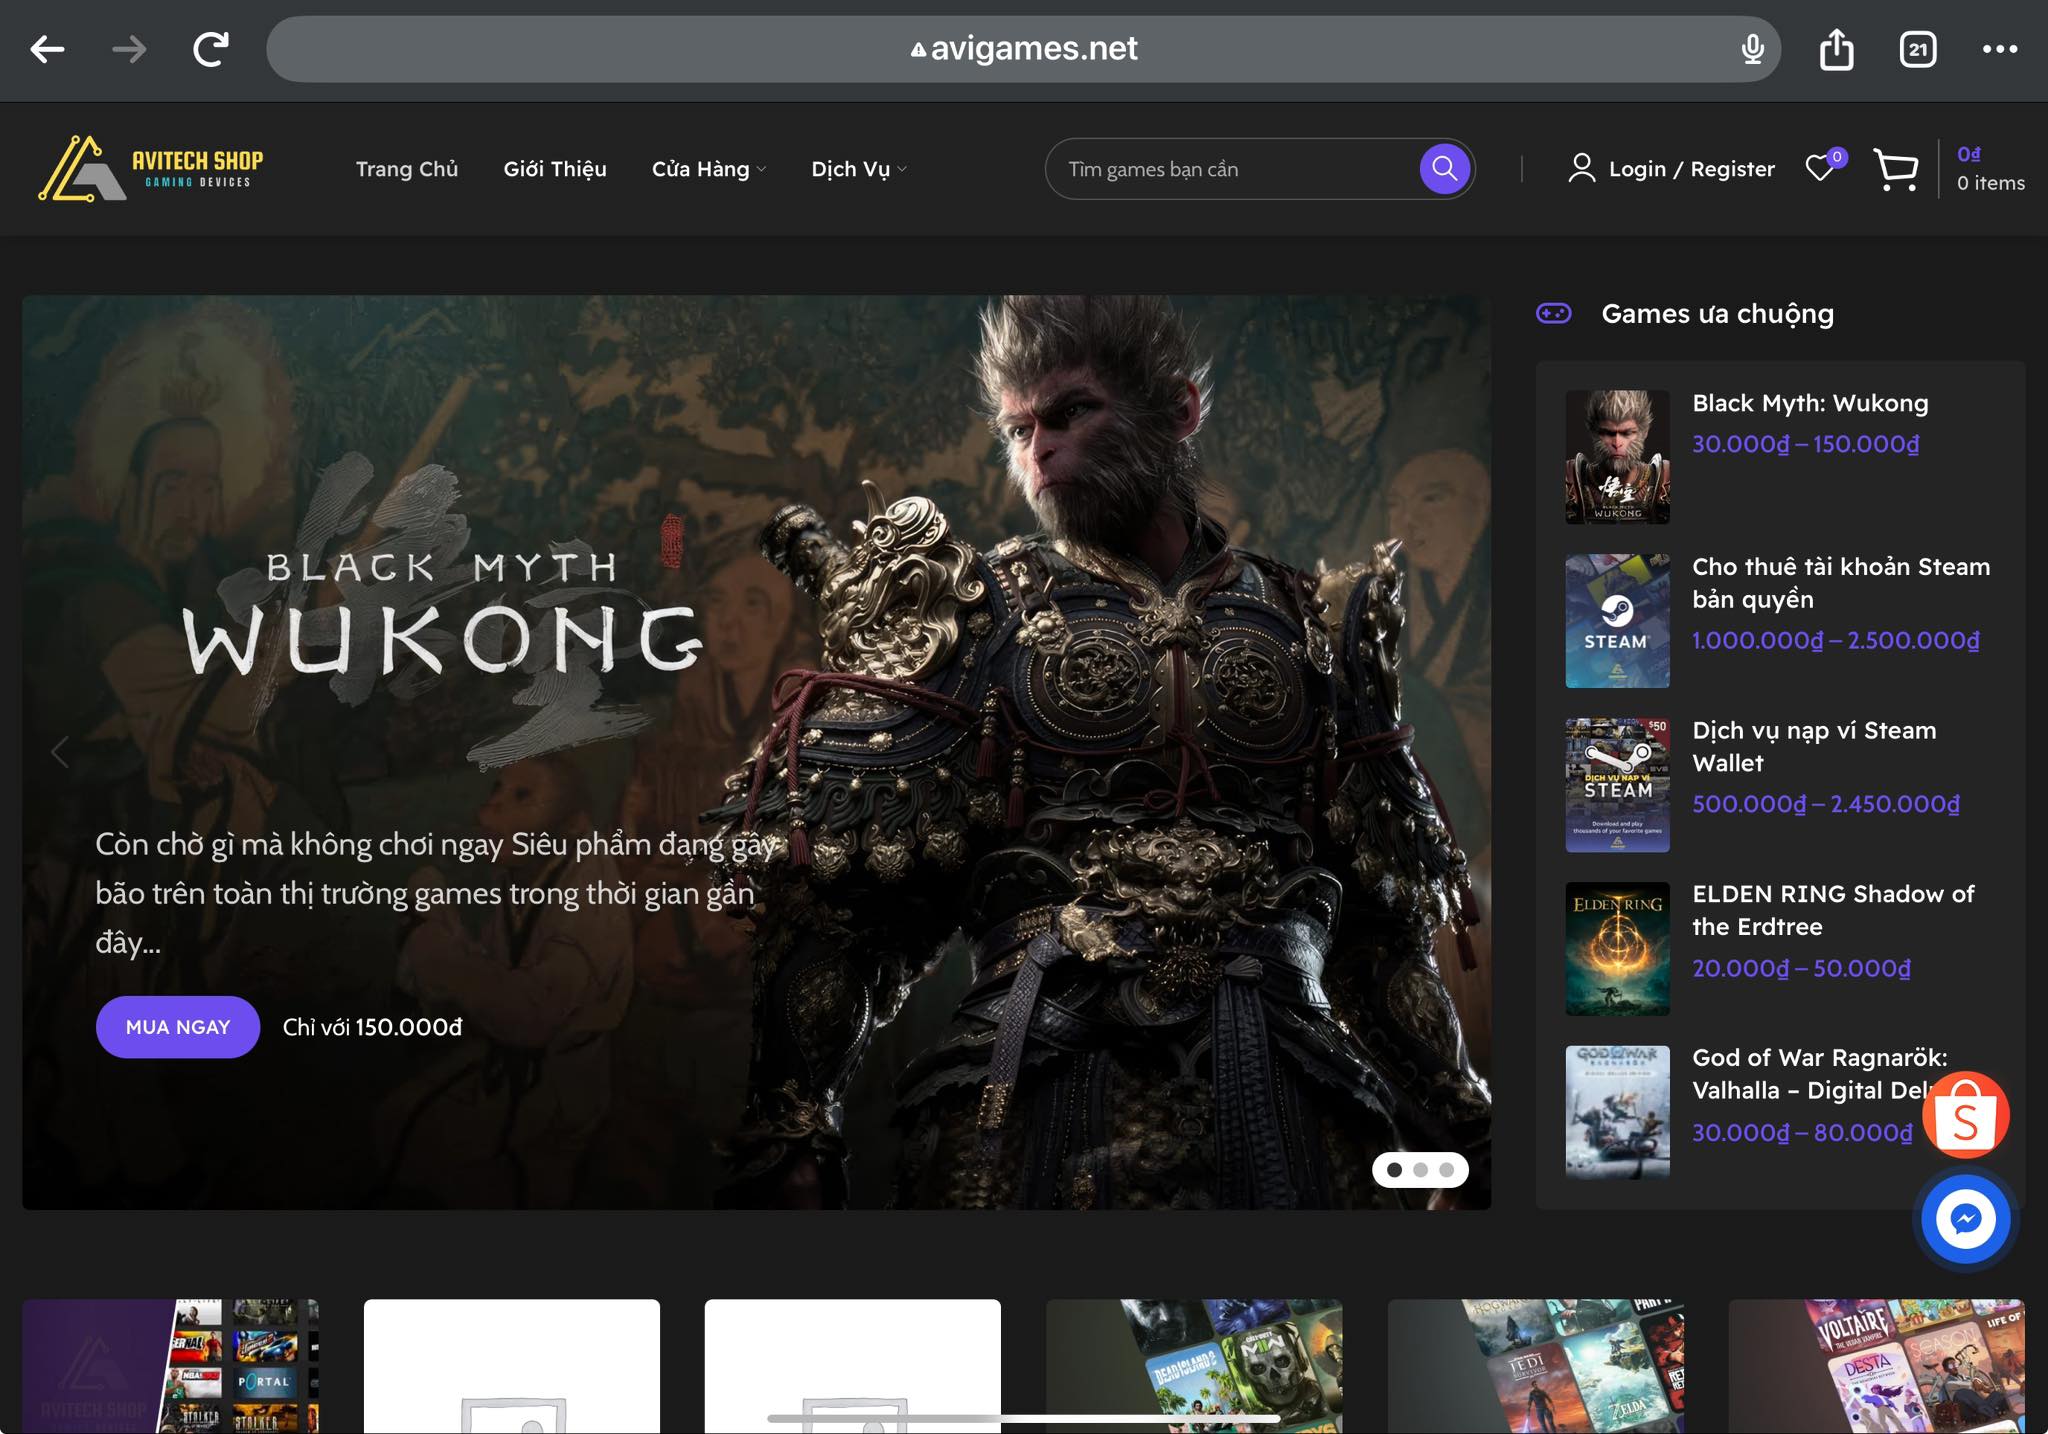Click the Black Myth Wukong thumbnail image
Image resolution: width=2048 pixels, height=1434 pixels.
tap(1617, 457)
